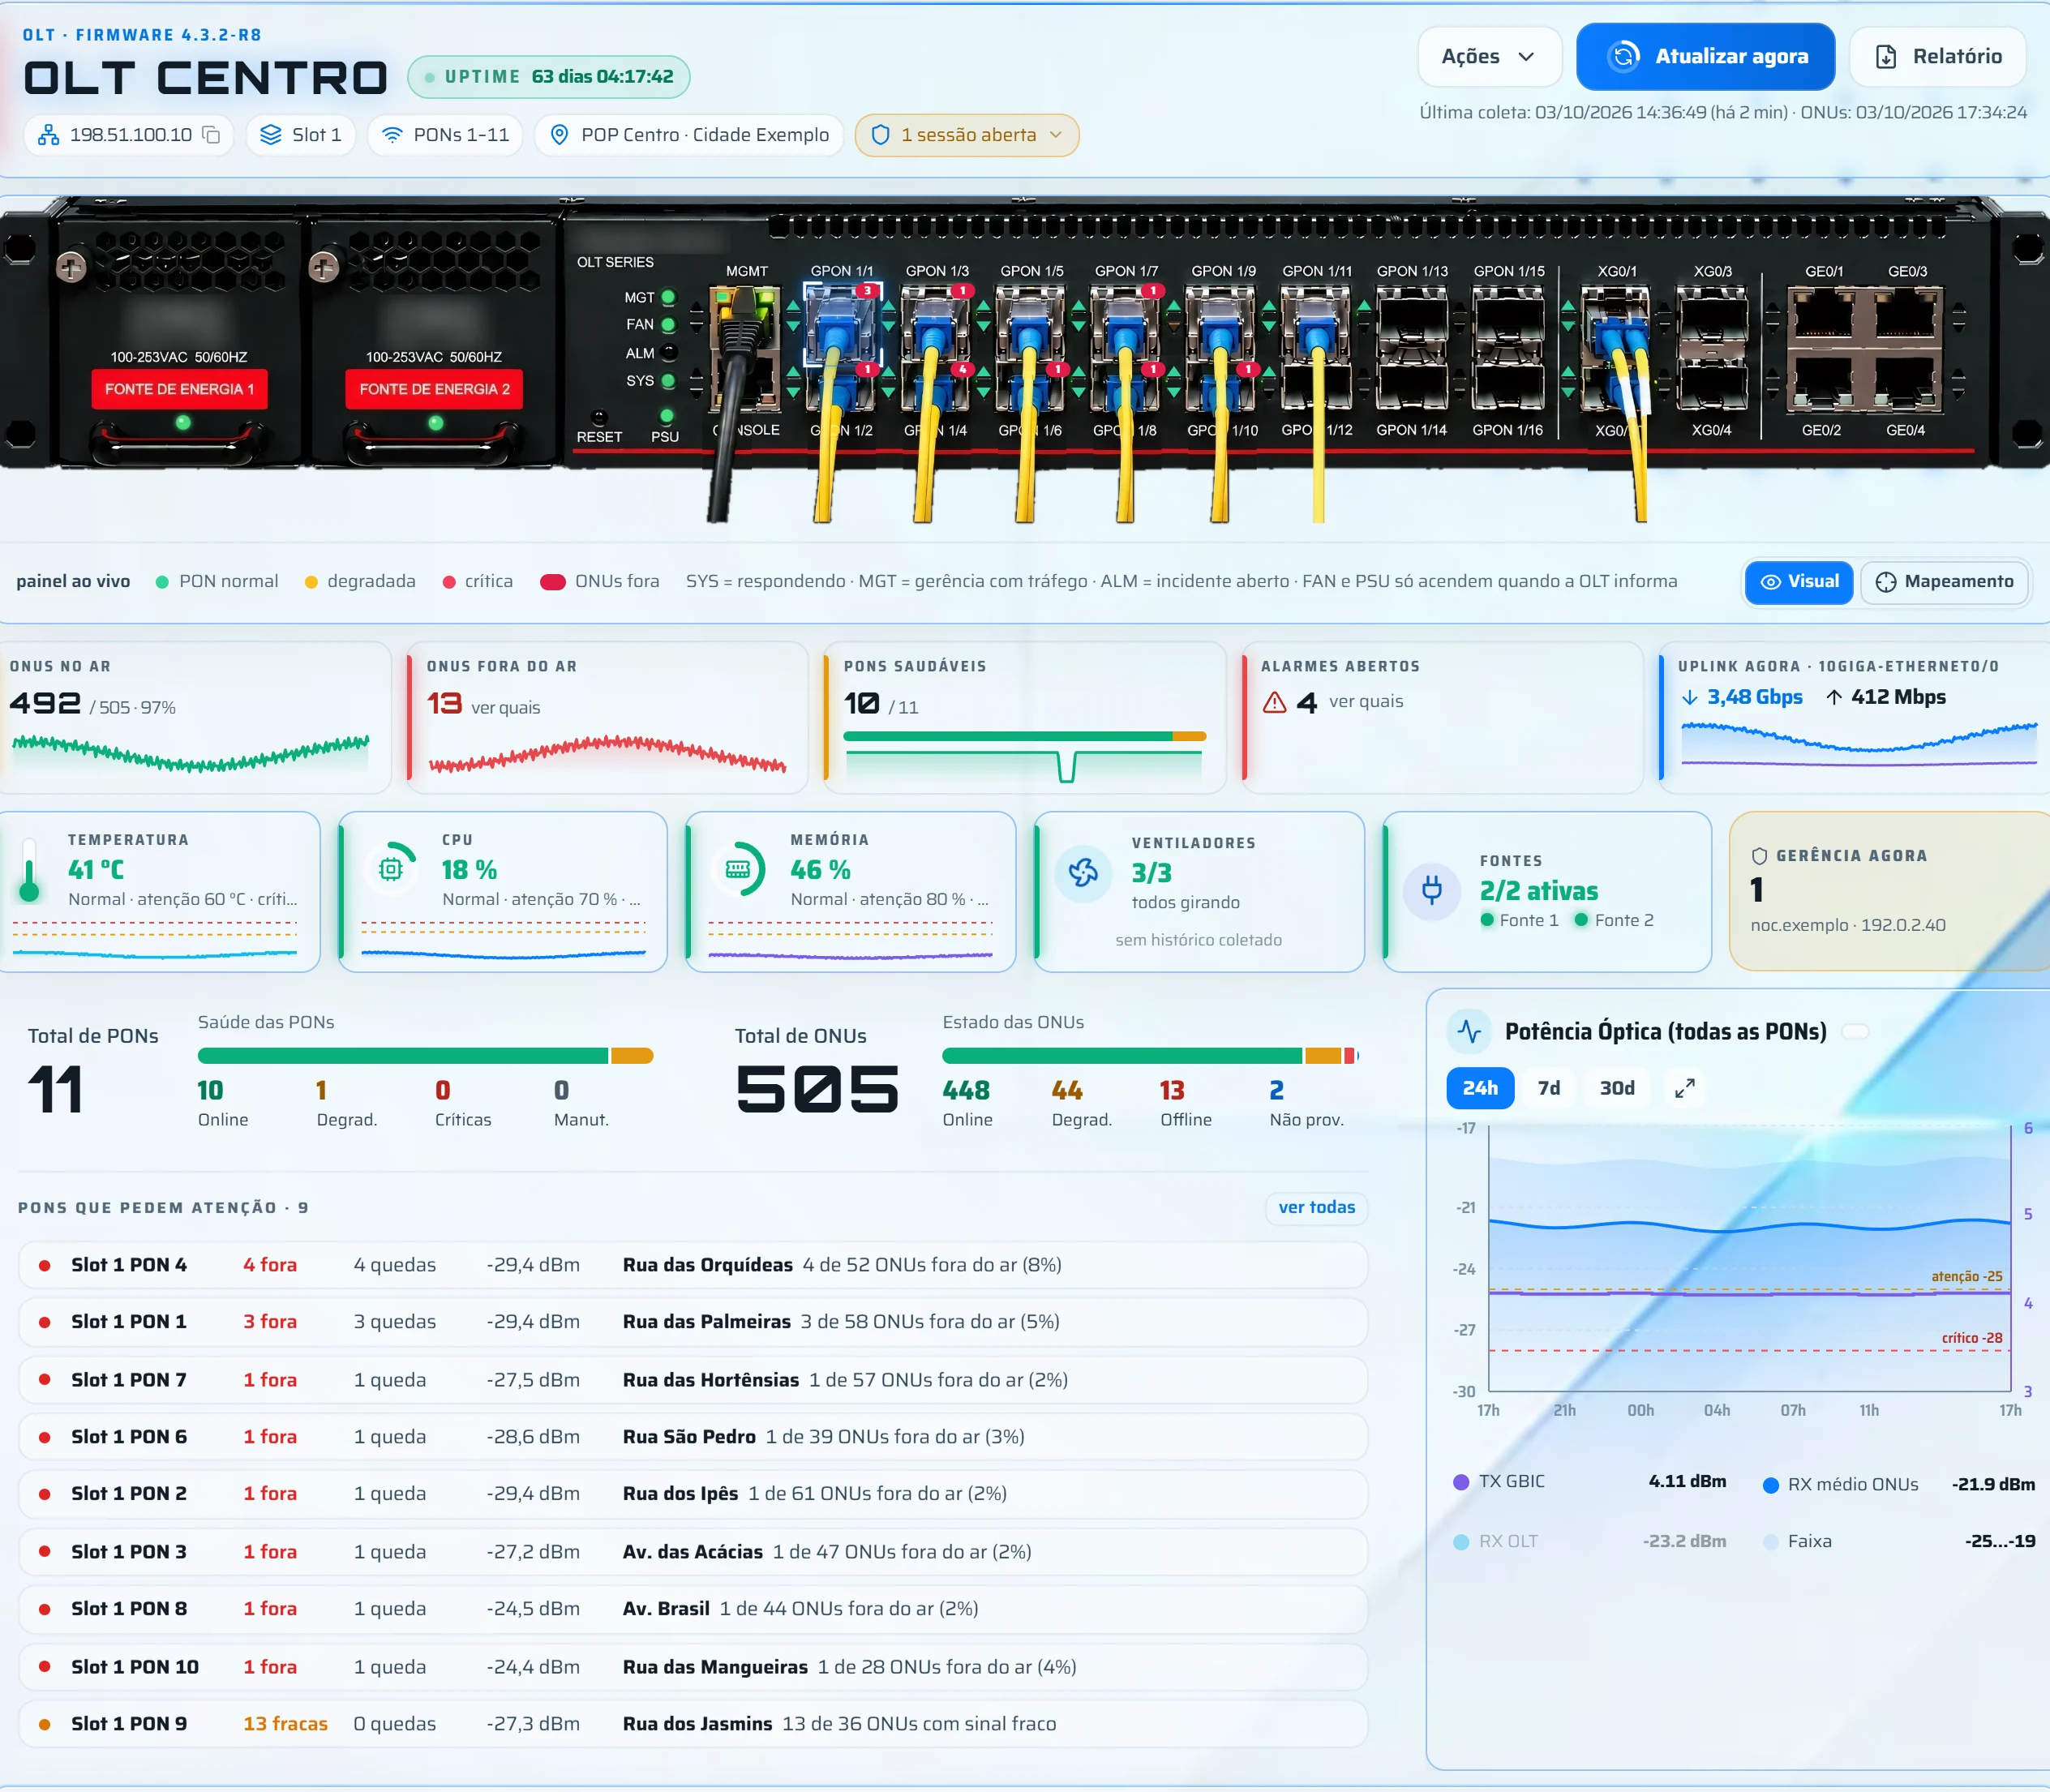Click the Relatório document icon
2050x1792 pixels.
pos(1886,57)
